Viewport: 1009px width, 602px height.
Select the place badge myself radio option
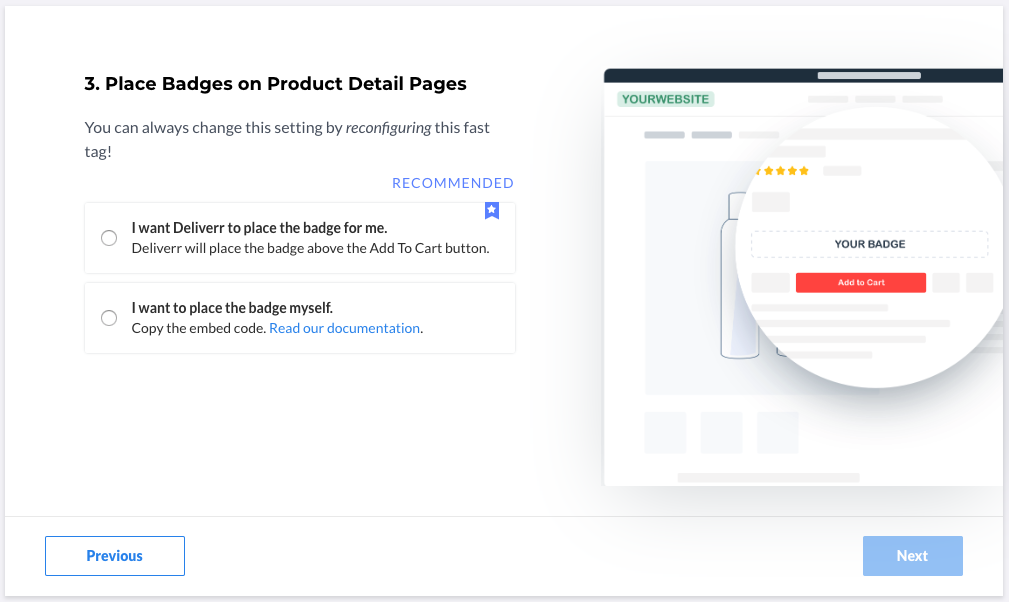click(x=109, y=318)
